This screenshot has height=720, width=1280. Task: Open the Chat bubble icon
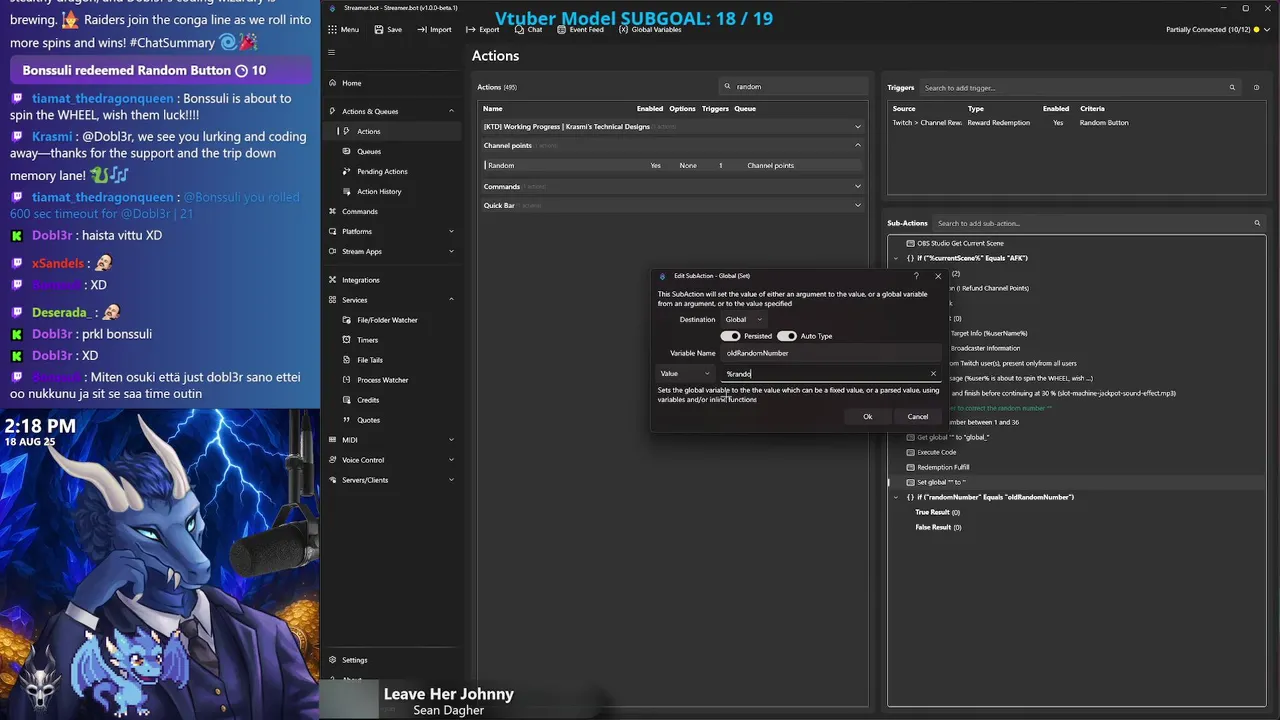pos(519,30)
